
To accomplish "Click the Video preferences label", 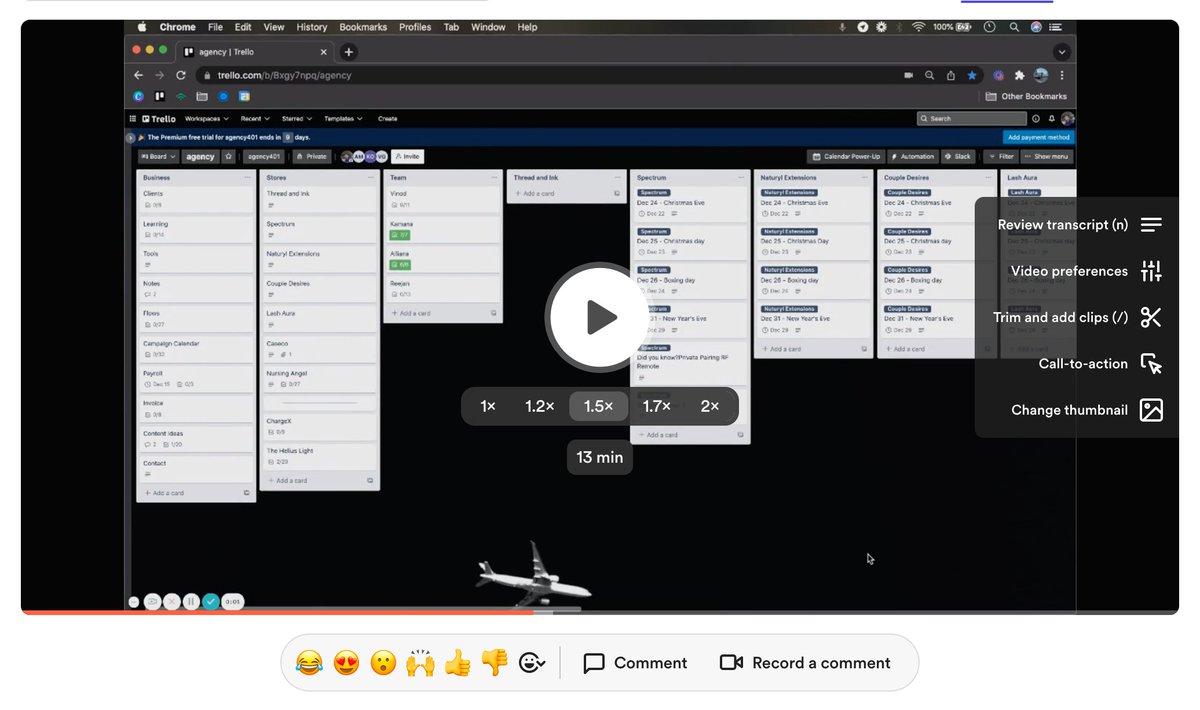I will [x=1069, y=271].
